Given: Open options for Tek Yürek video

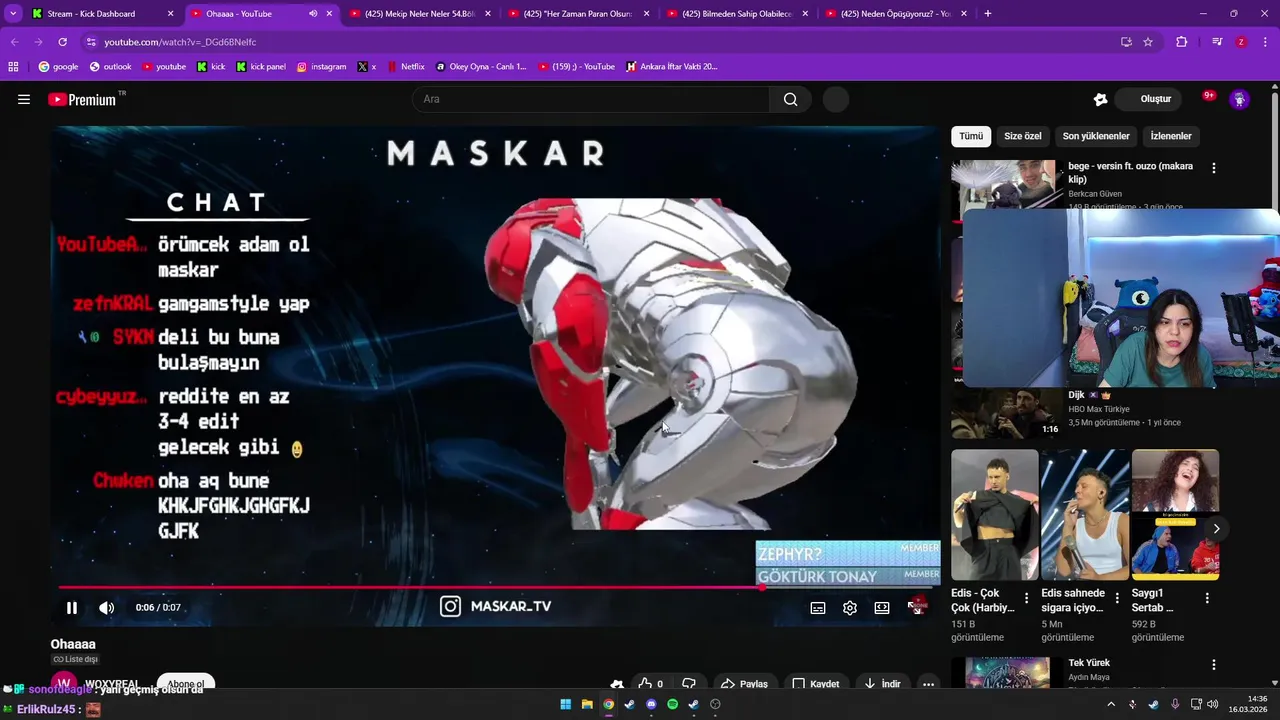Looking at the screenshot, I should click(x=1214, y=665).
